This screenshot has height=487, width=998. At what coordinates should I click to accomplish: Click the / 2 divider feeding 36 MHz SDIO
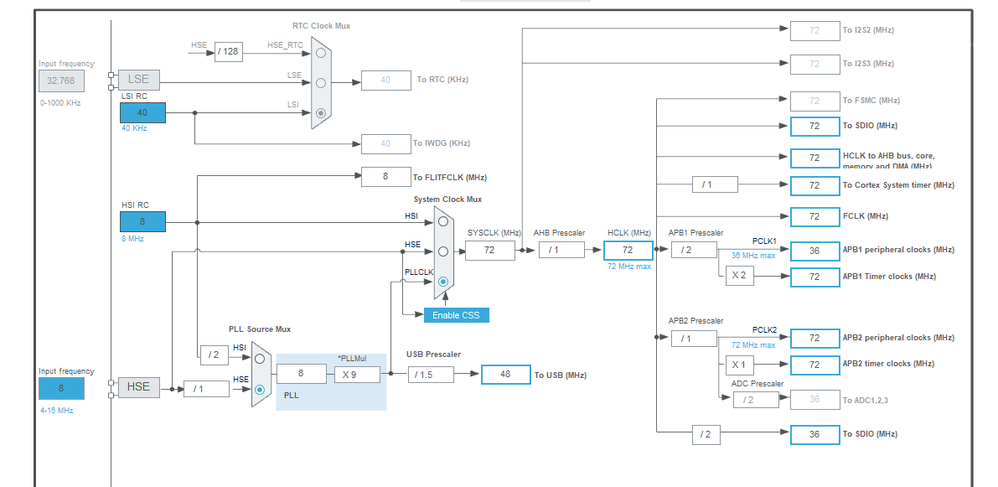[706, 434]
